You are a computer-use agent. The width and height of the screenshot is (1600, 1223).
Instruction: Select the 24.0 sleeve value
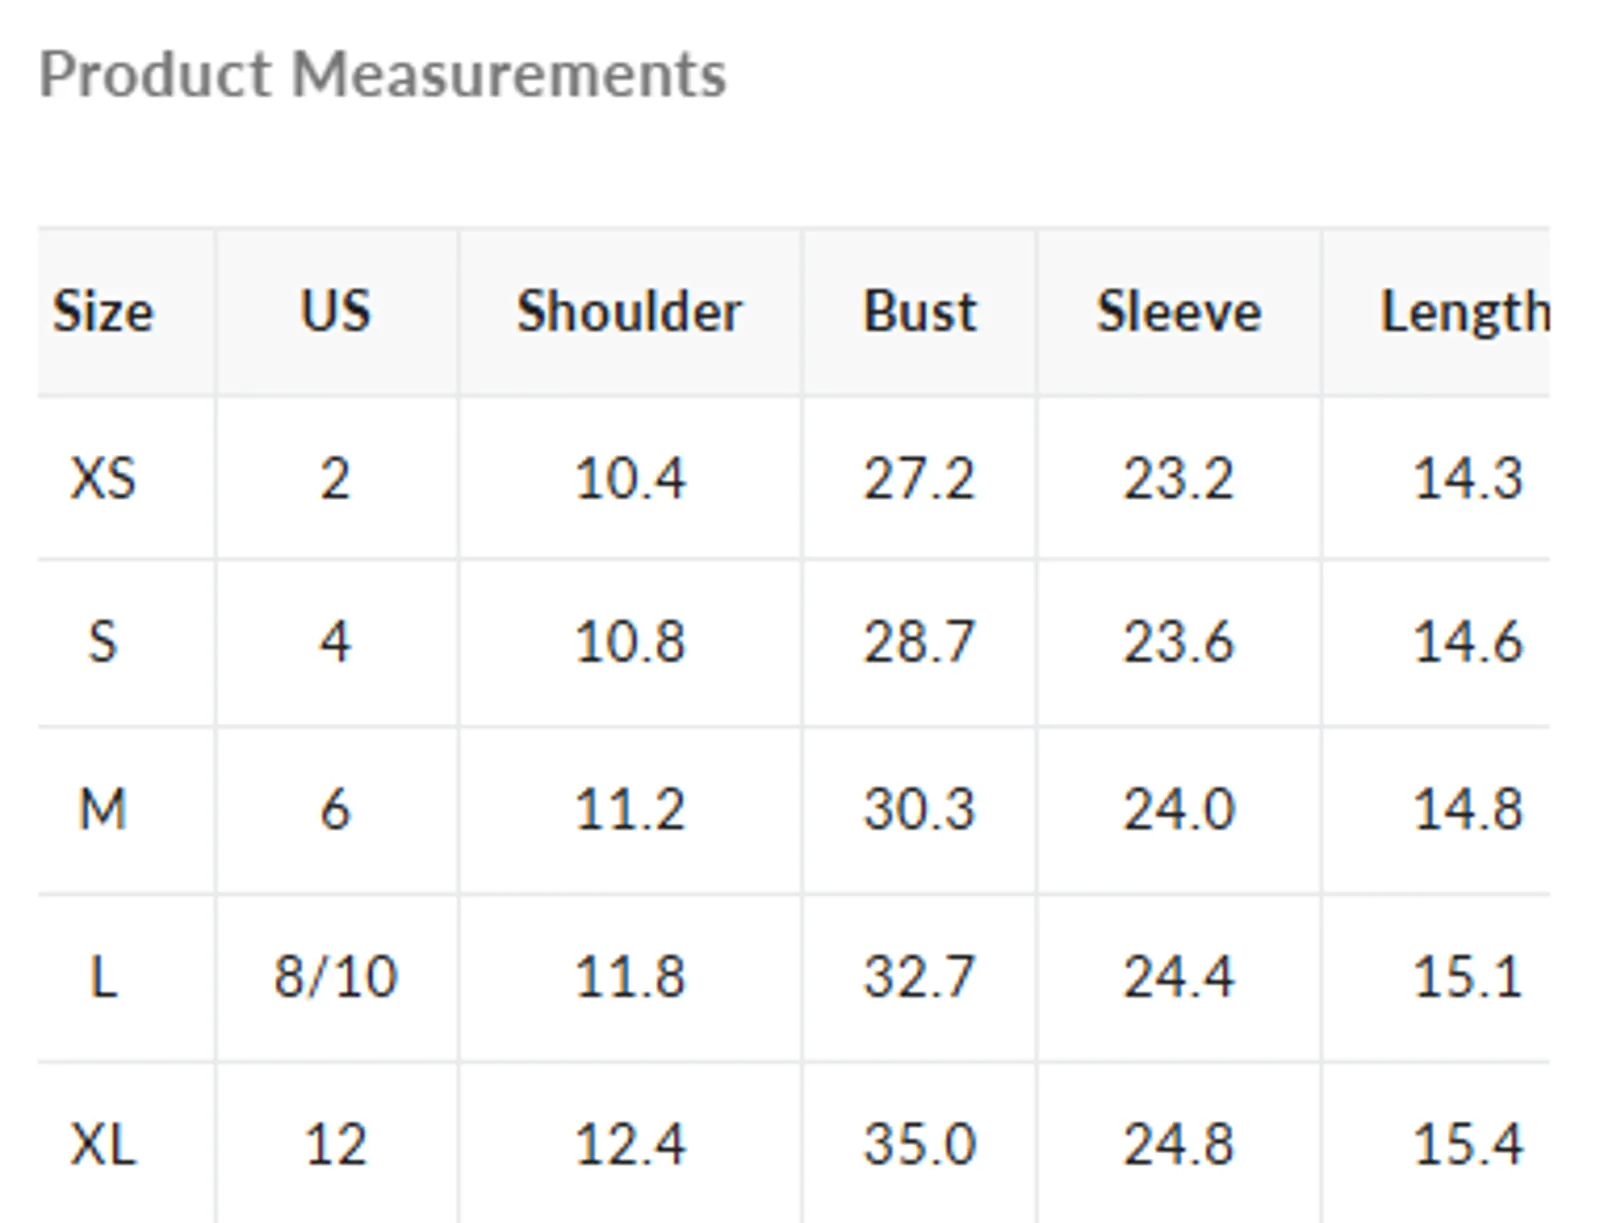tap(1179, 809)
